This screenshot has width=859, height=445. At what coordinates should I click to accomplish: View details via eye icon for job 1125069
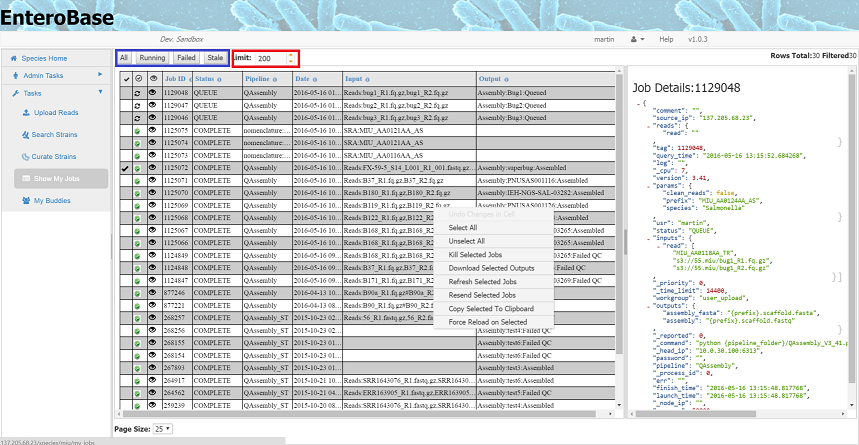153,206
